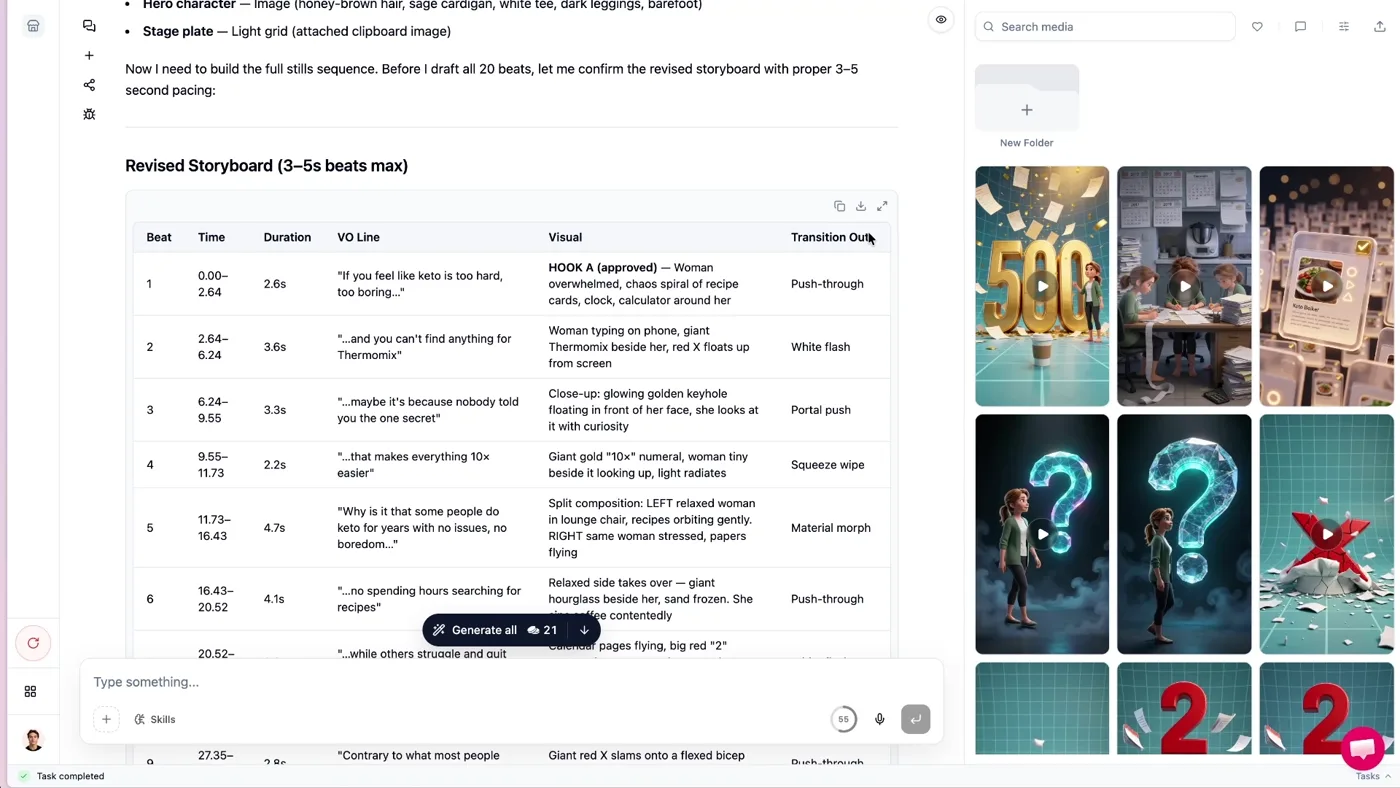The width and height of the screenshot is (1400, 788).
Task: Play the office desk video
Action: [1184, 286]
